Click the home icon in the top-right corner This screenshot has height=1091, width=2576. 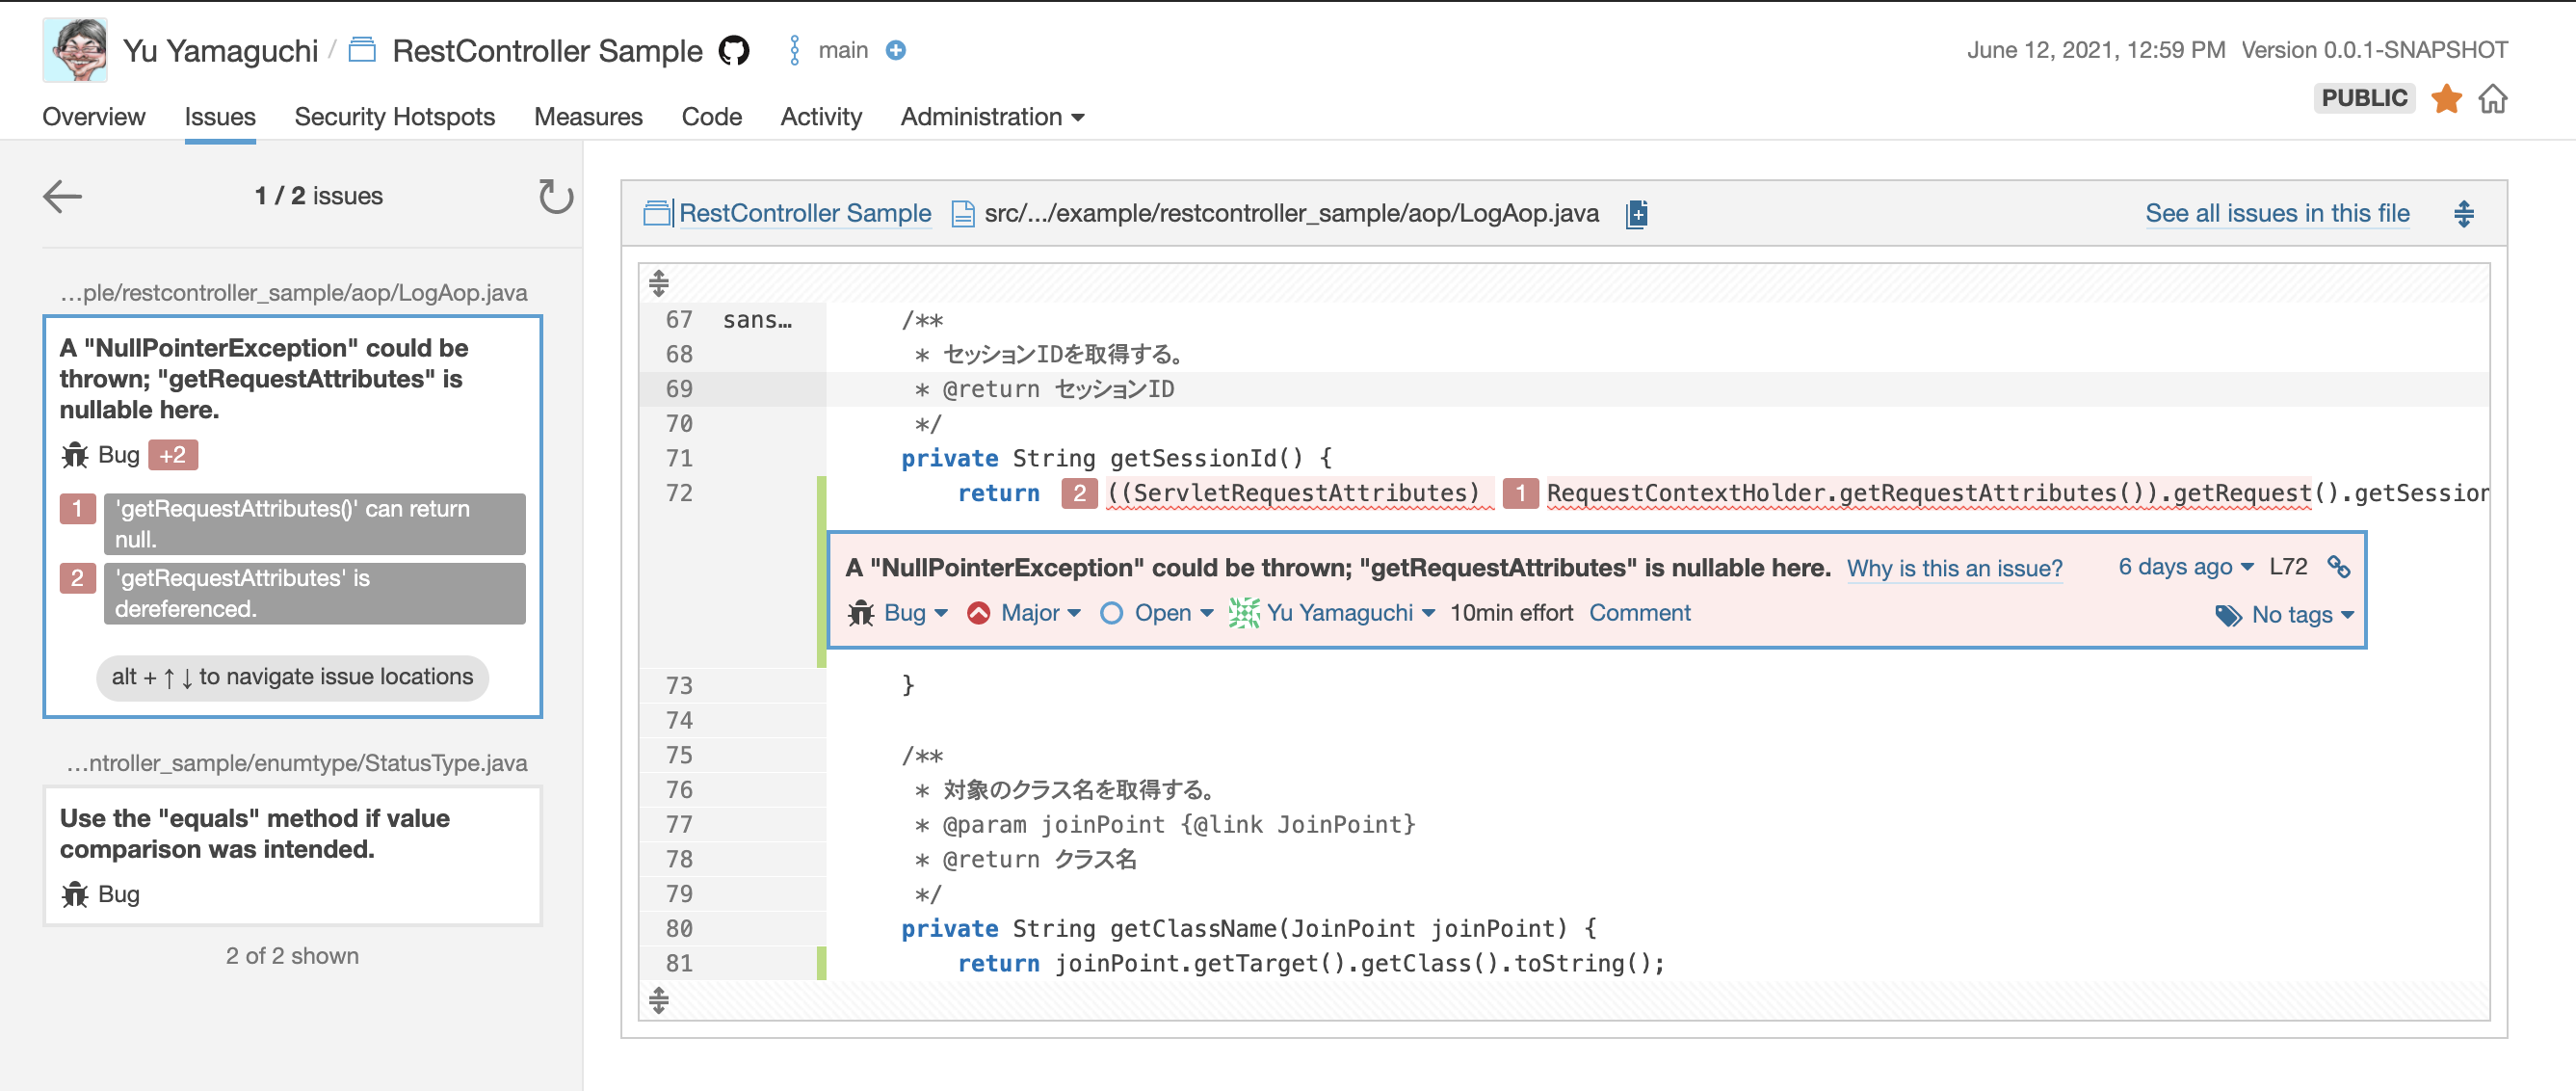2496,99
